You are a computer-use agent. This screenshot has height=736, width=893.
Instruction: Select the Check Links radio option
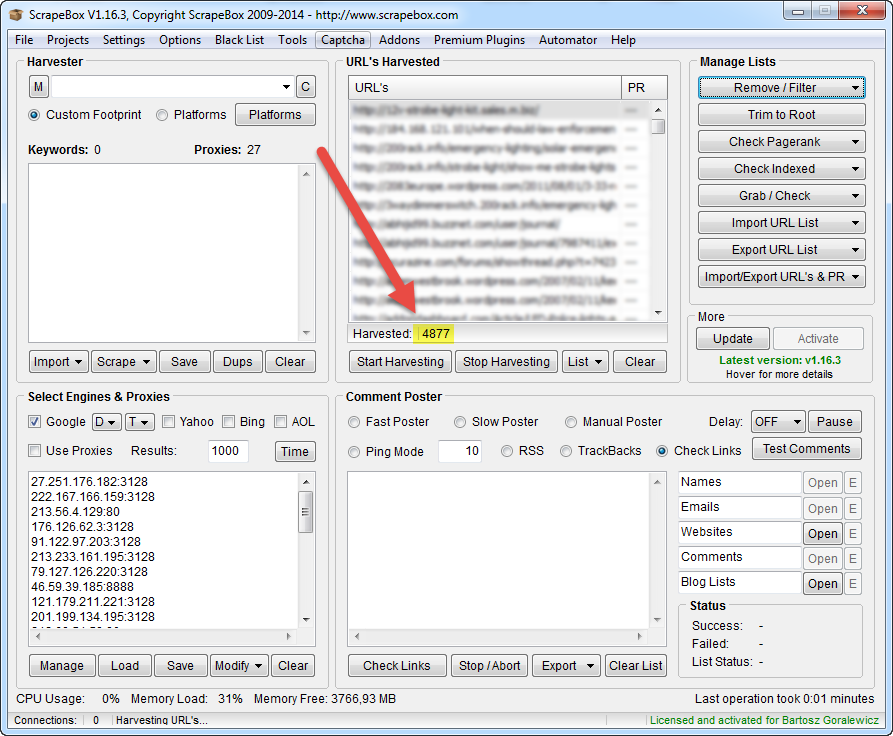662,451
